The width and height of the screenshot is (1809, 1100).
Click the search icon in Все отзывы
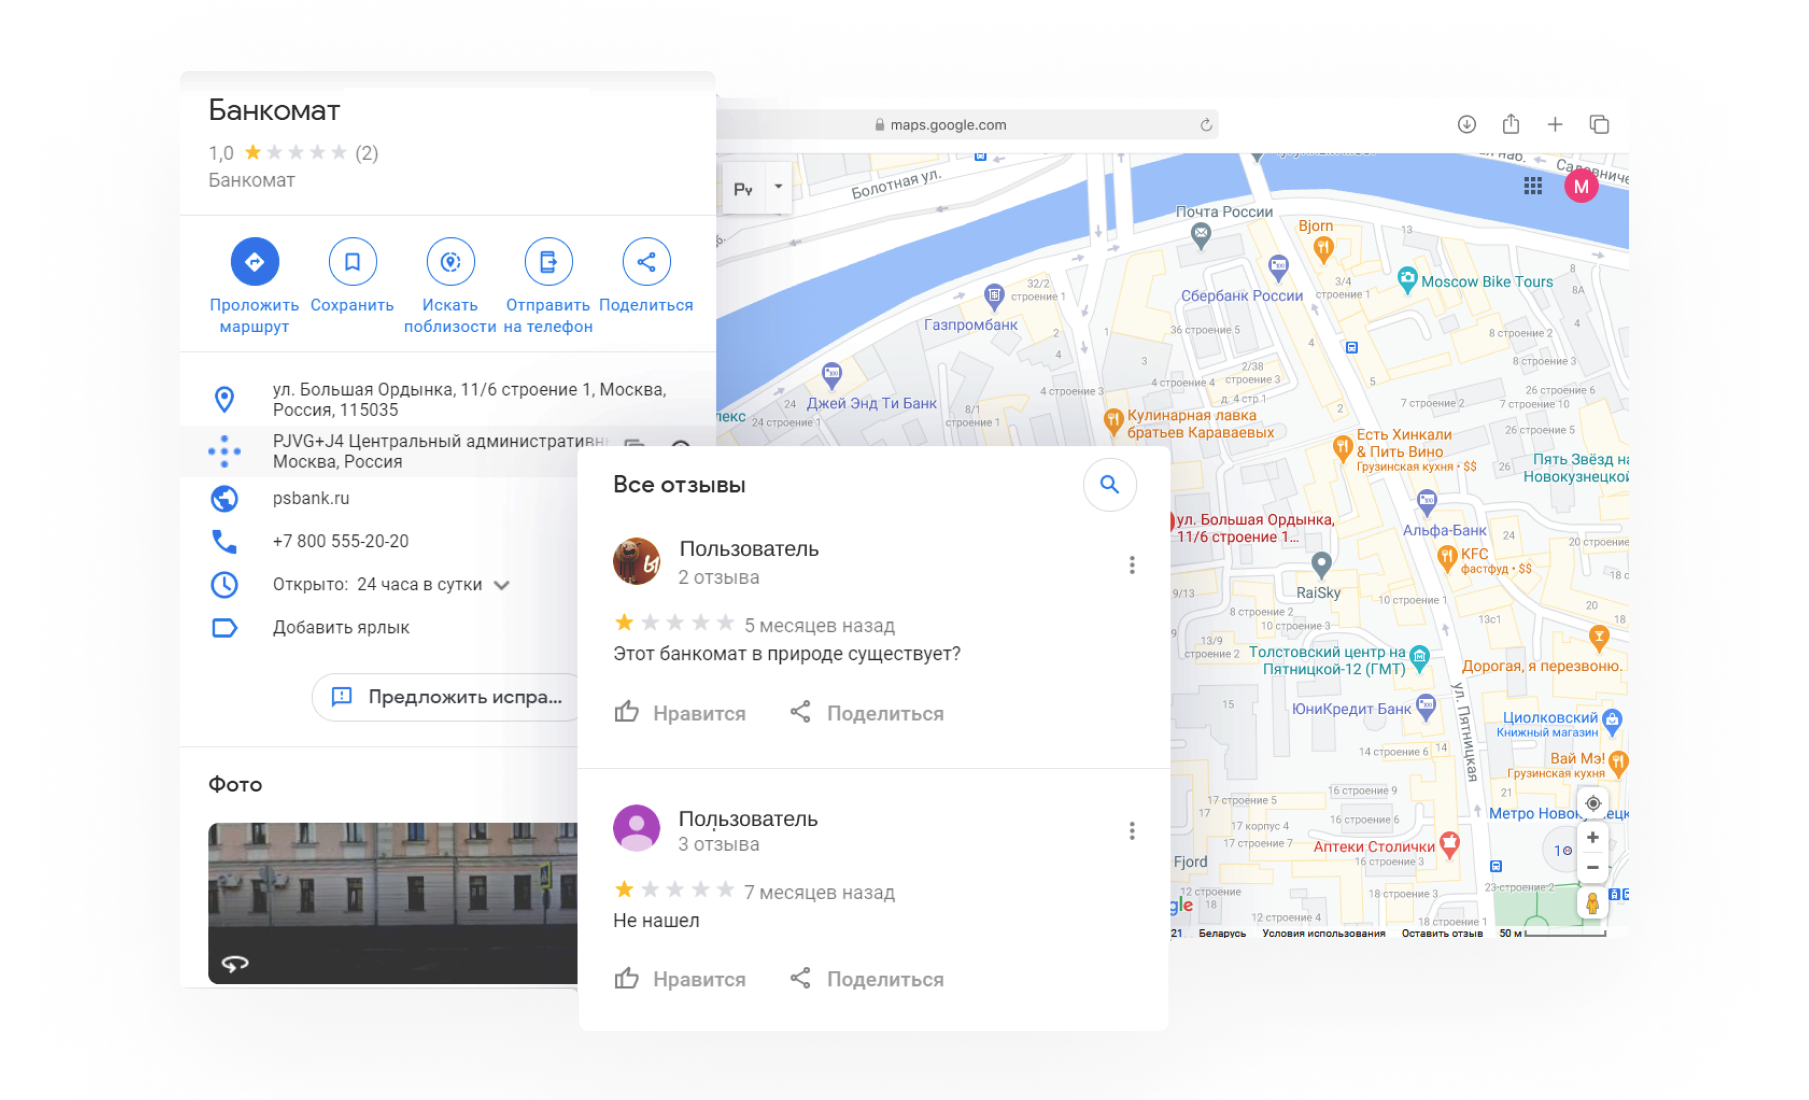1109,485
